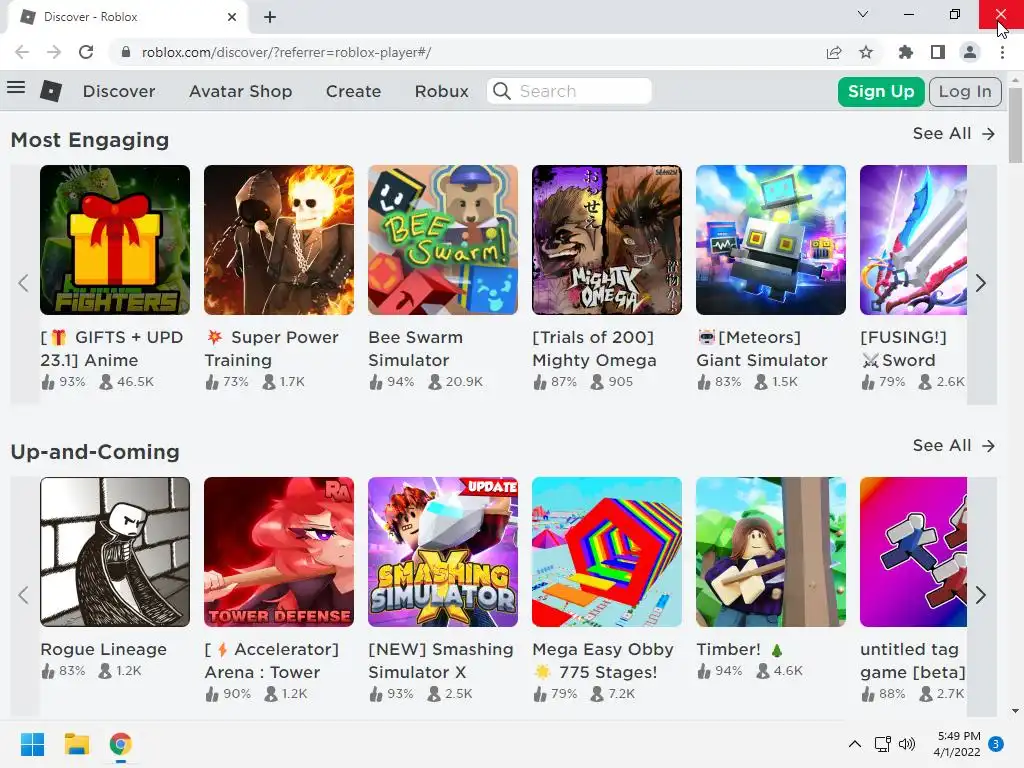Click the scrollbar down arrow
This screenshot has height=768, width=1024.
pos(1015,711)
